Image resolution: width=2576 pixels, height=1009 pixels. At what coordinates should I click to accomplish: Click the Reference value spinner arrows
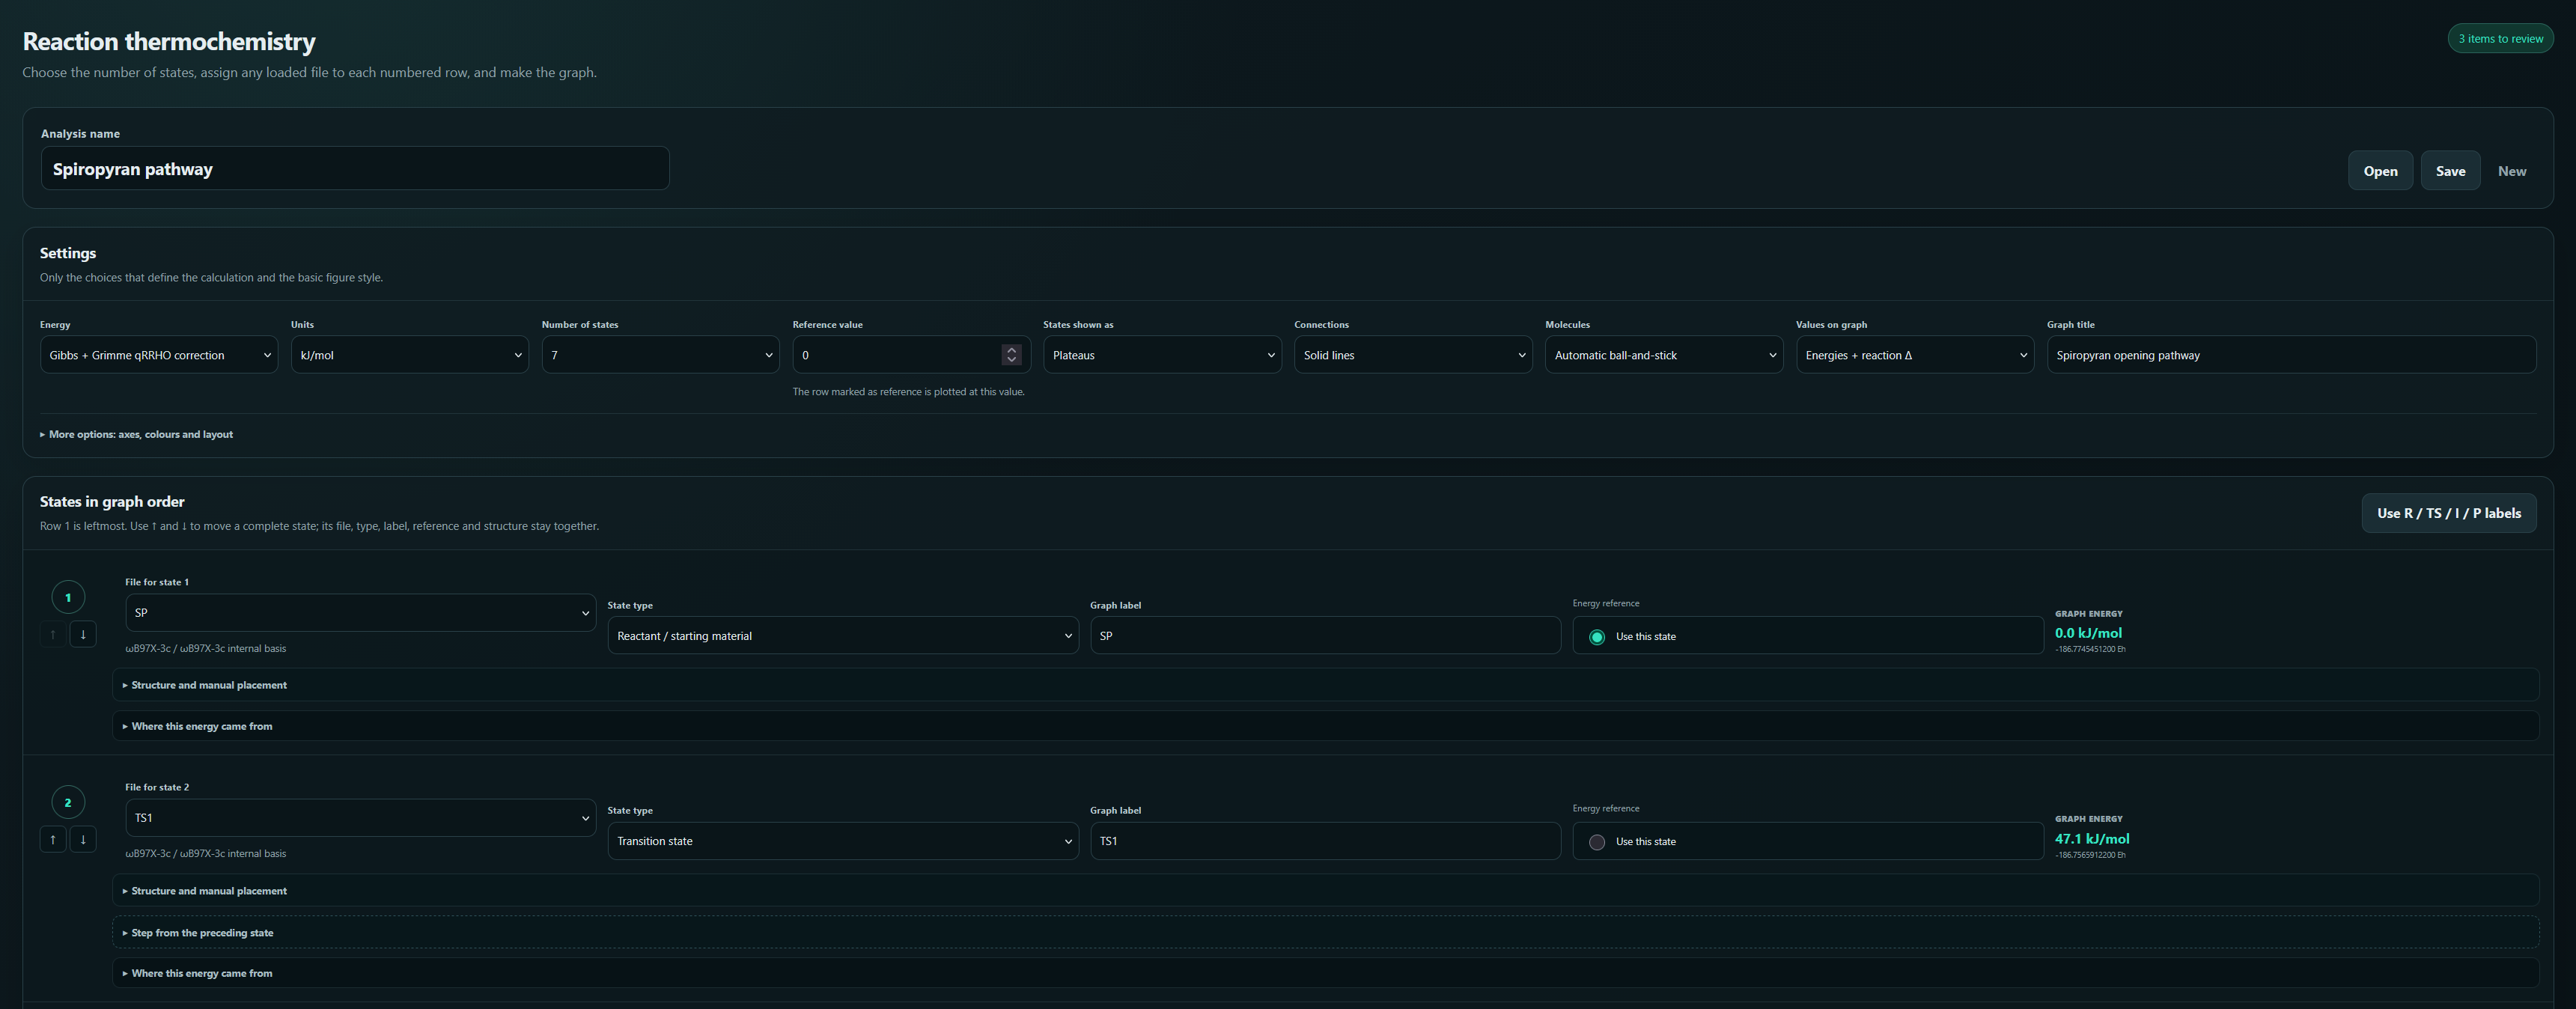[1011, 355]
